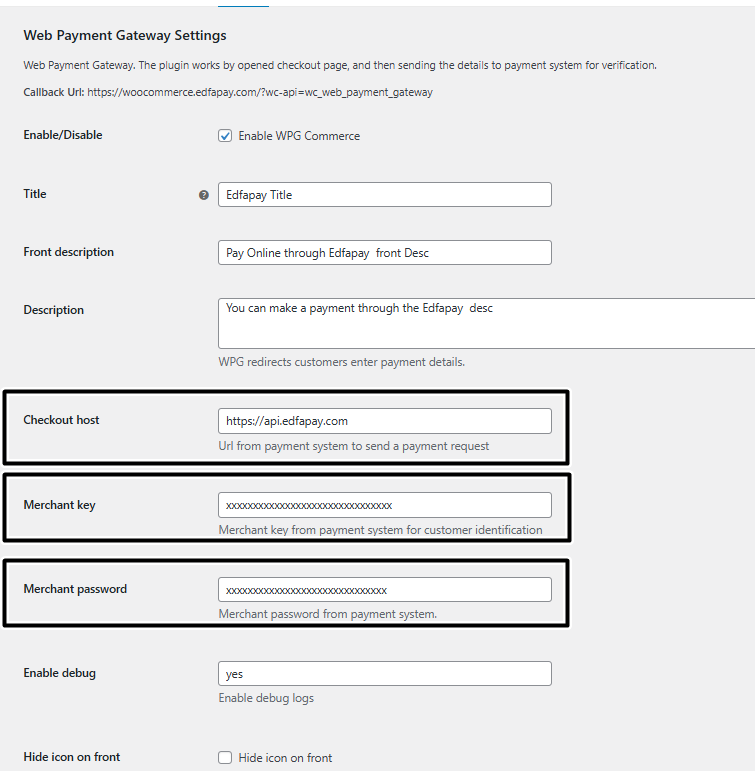Screen dimensions: 755x771
Task: Click the Enable debug label
Action: coord(59,673)
